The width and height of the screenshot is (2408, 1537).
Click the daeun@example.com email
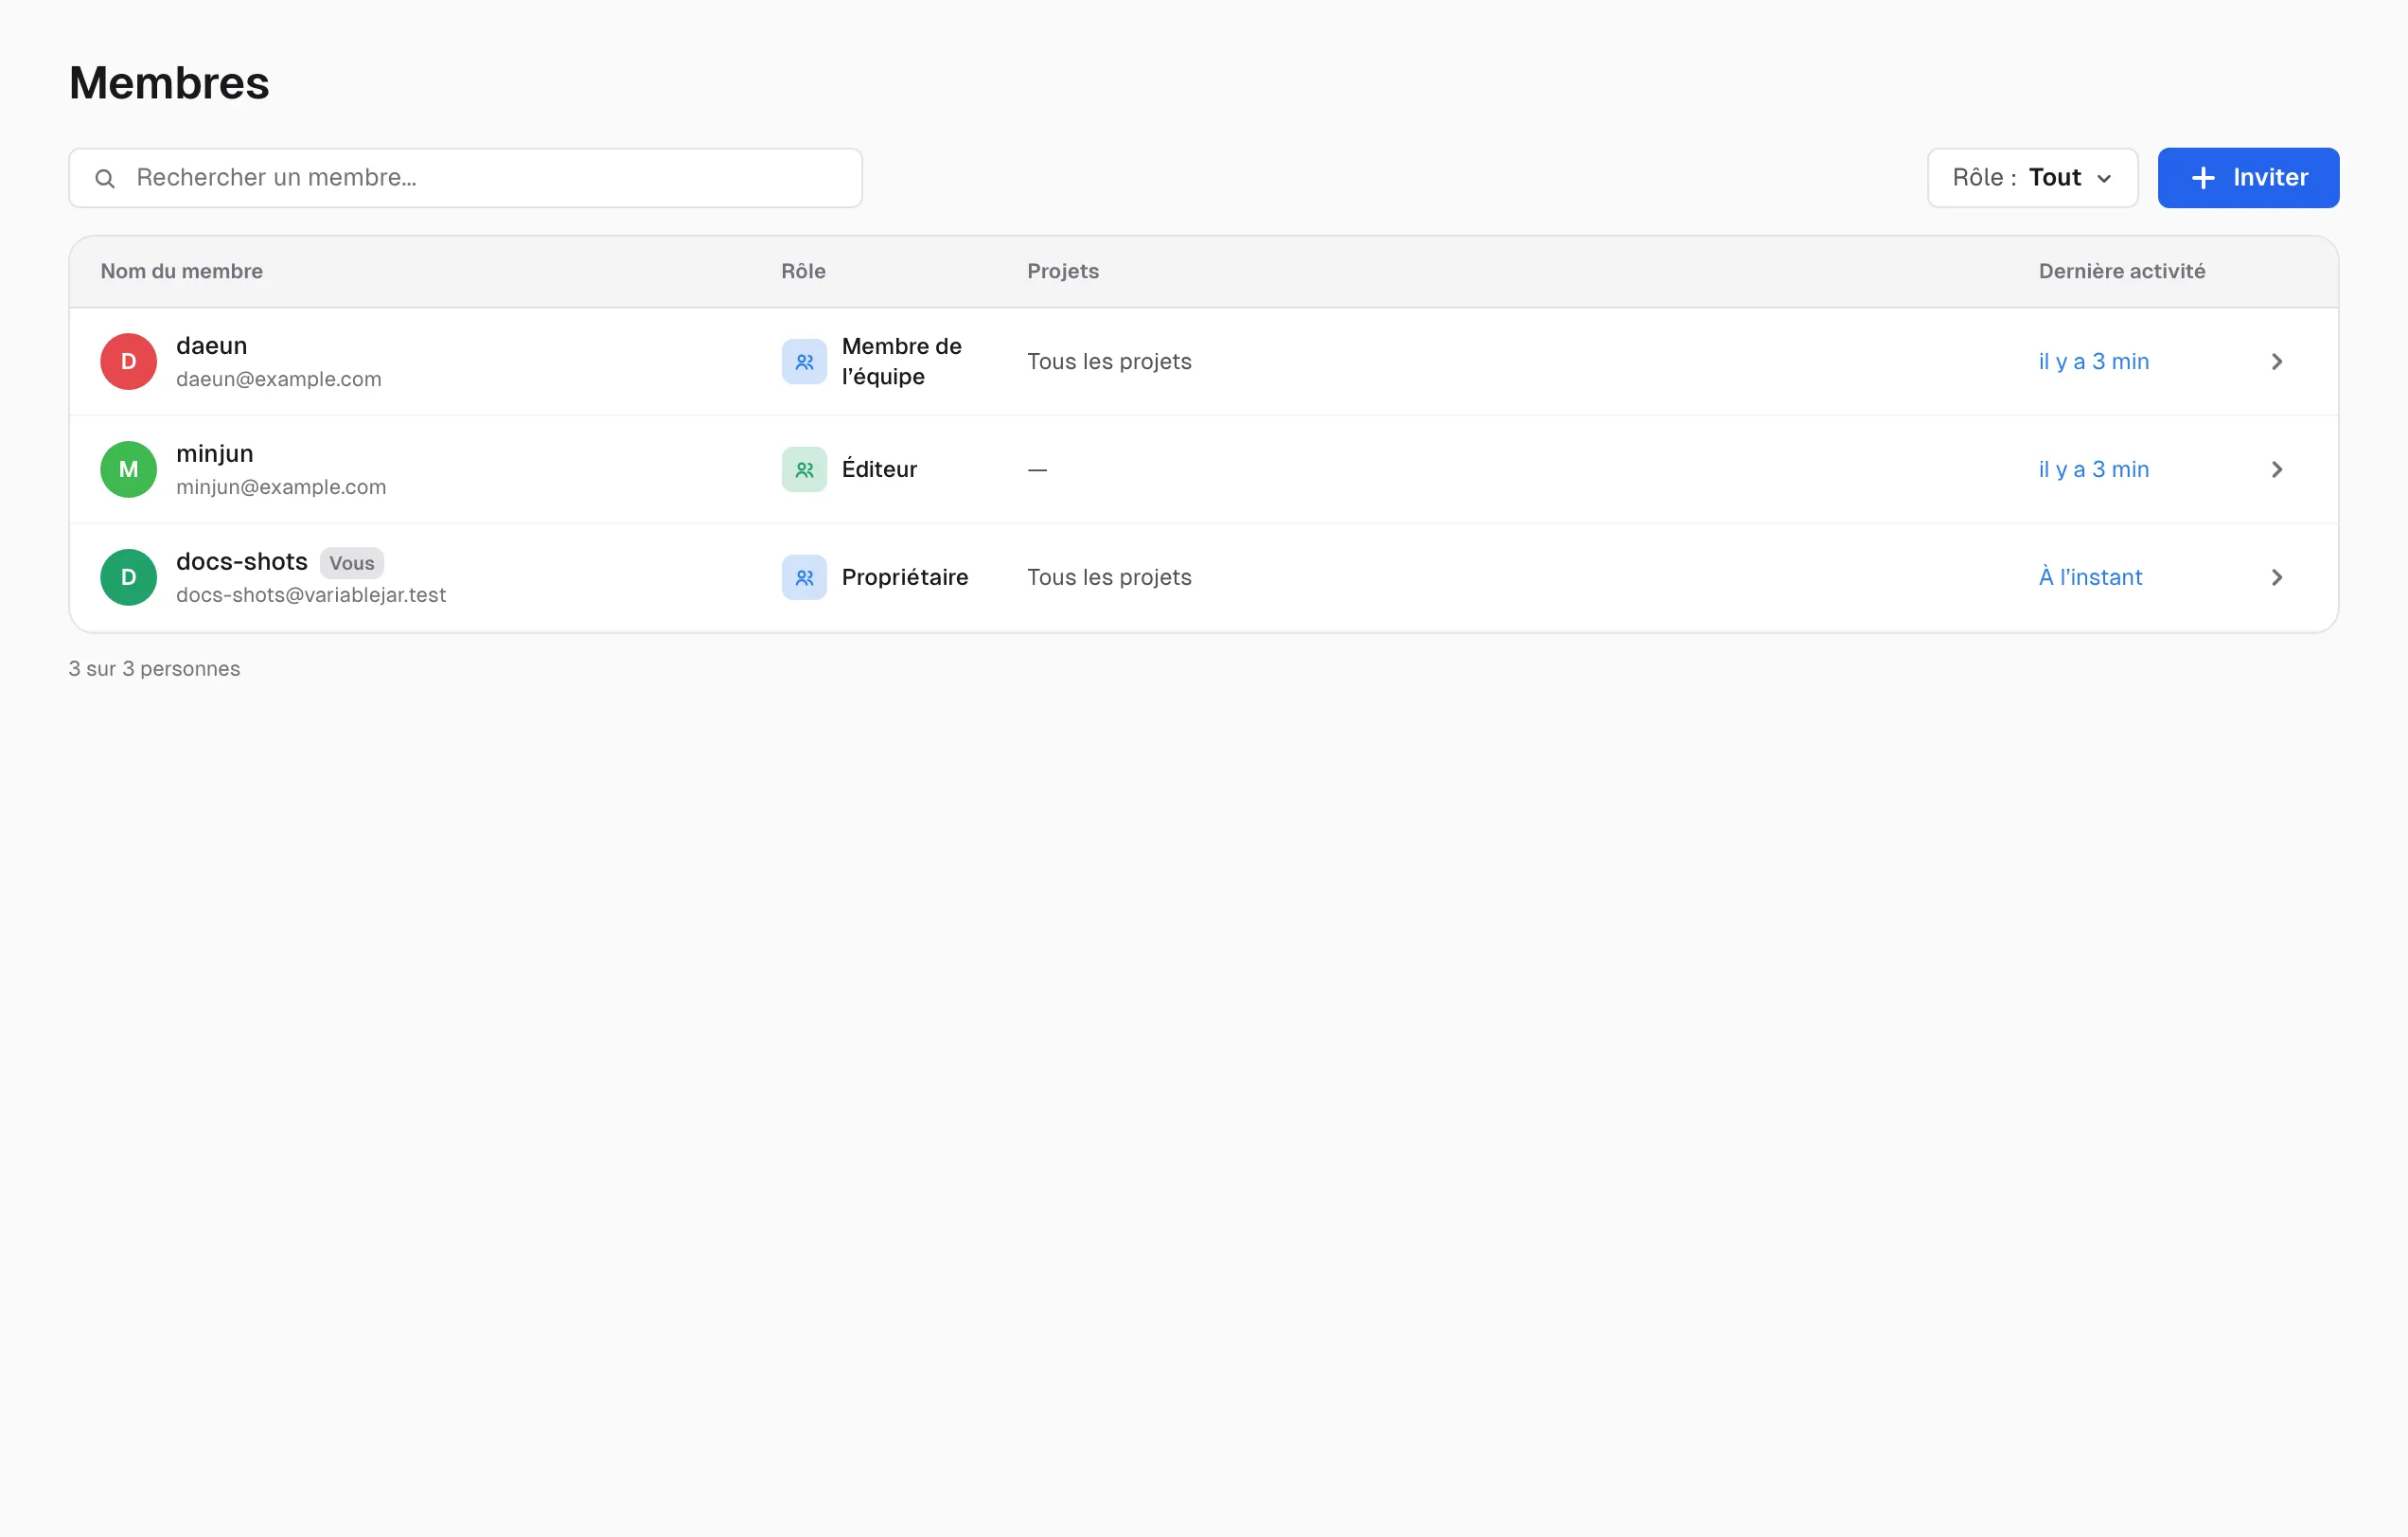tap(278, 379)
